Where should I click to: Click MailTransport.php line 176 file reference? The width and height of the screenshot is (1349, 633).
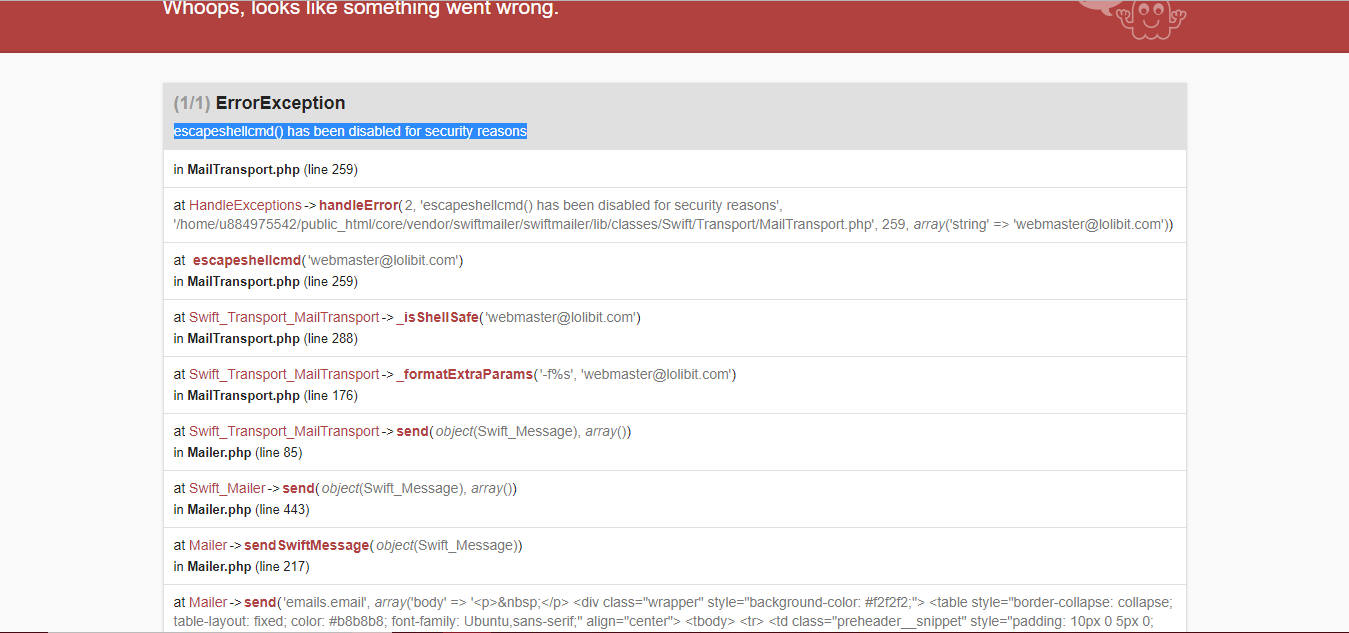point(243,395)
